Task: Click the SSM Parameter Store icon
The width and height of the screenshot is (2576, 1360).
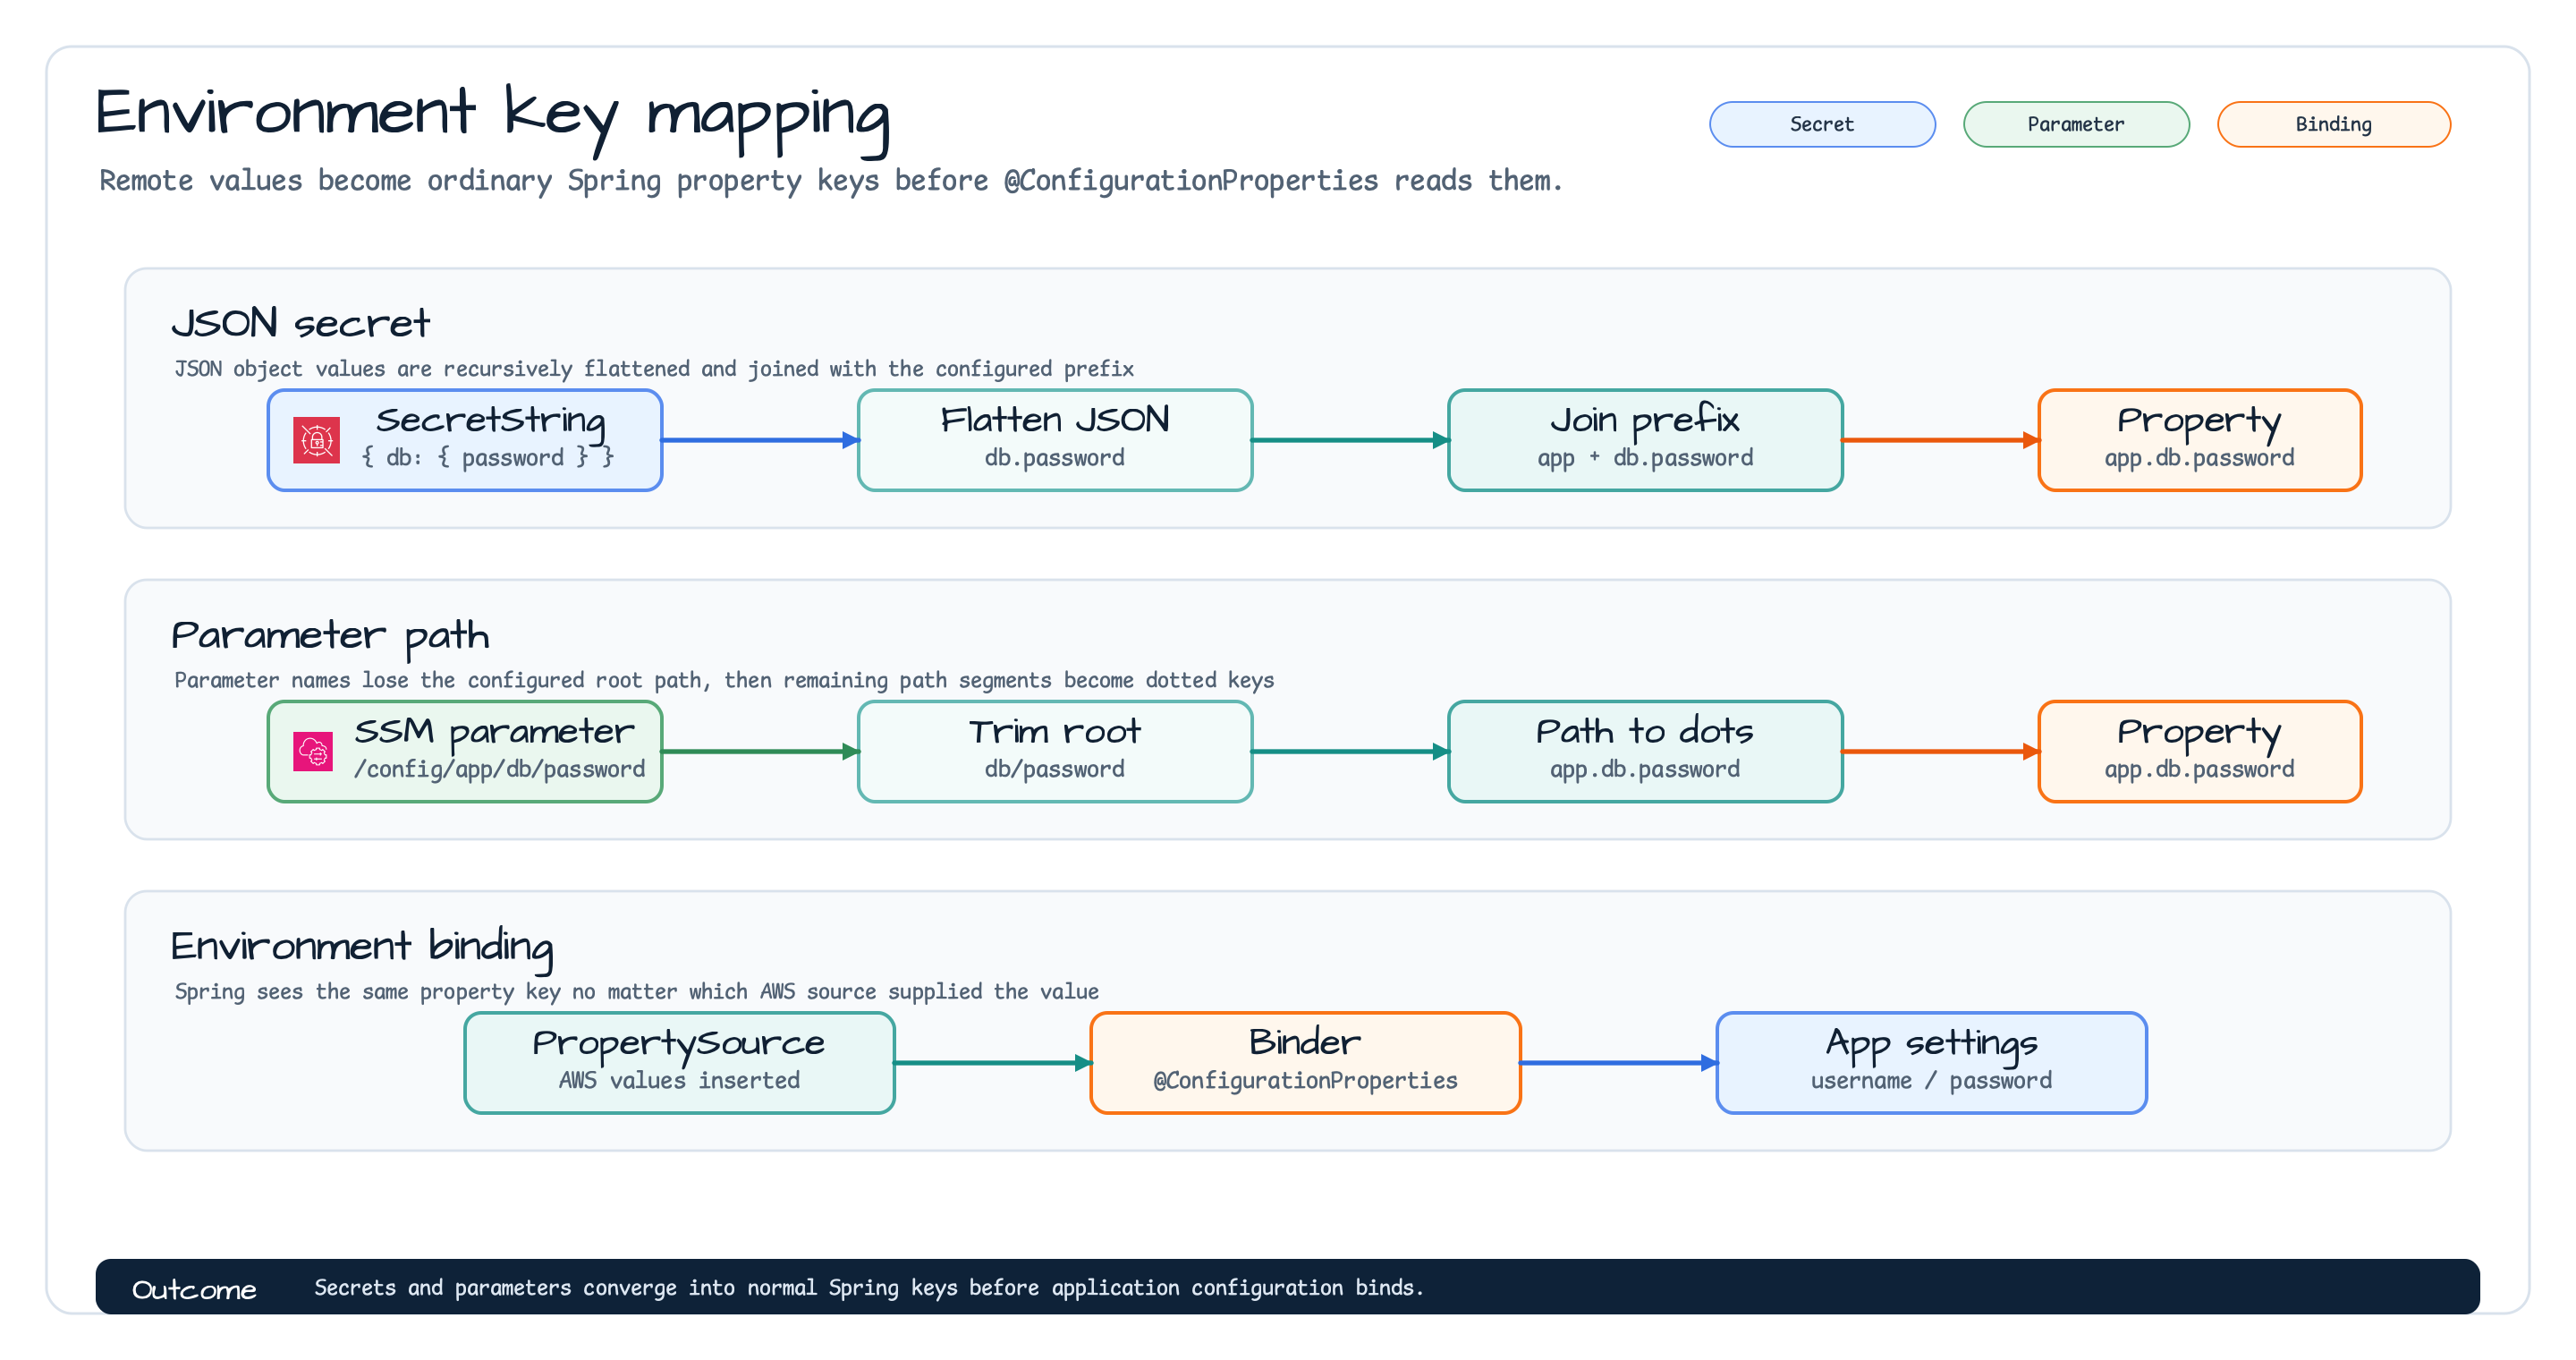Action: click(x=313, y=751)
